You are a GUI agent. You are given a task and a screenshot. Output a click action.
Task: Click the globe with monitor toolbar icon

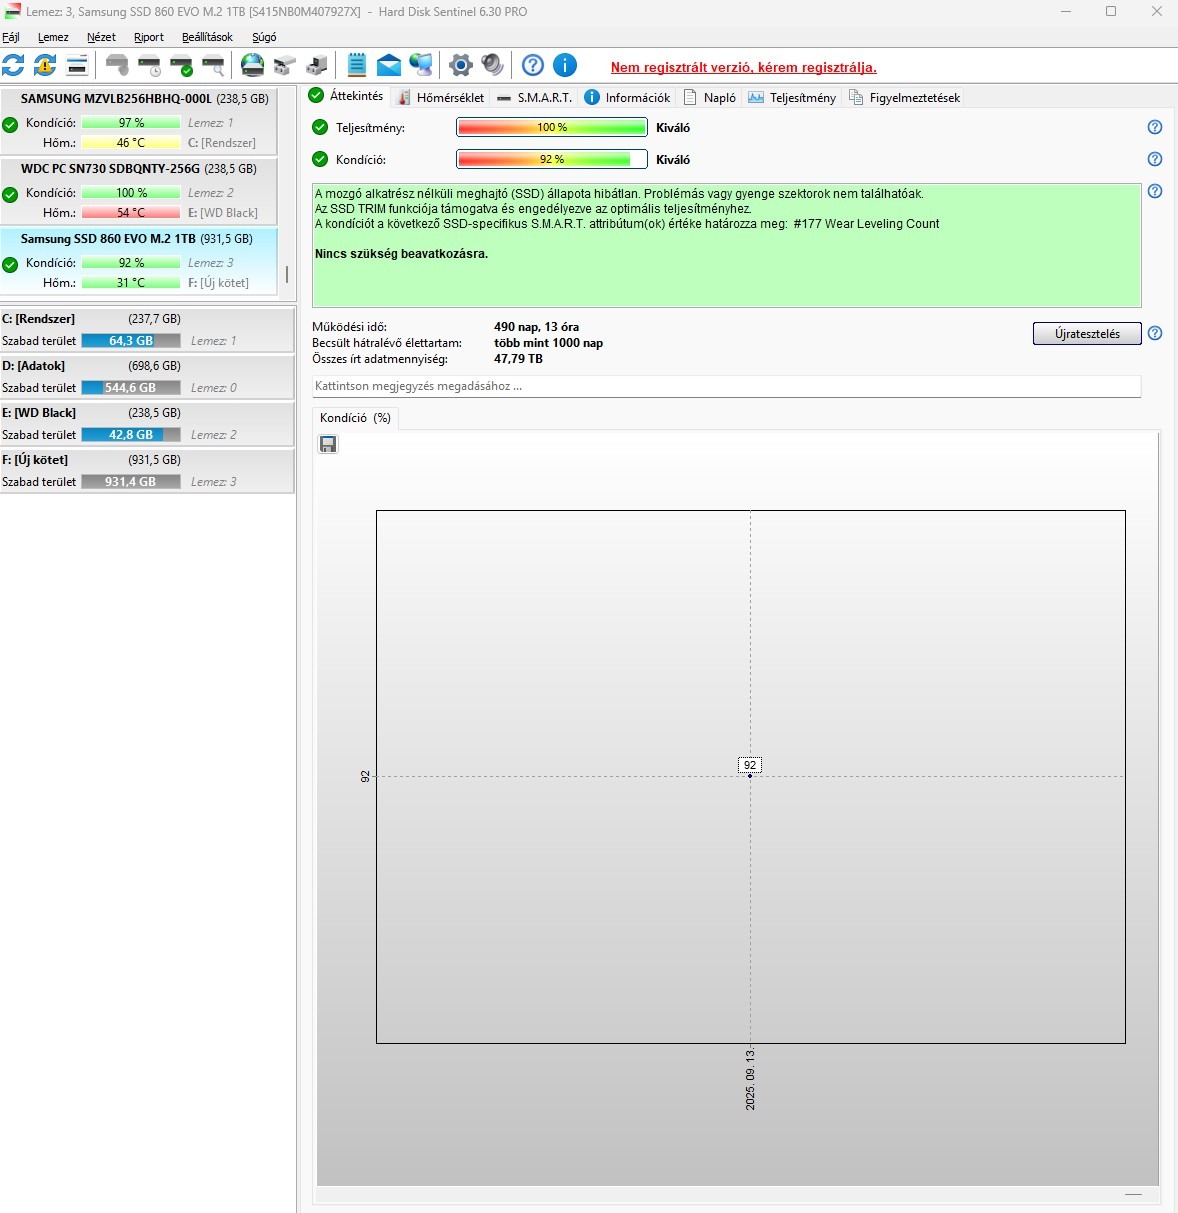(421, 66)
